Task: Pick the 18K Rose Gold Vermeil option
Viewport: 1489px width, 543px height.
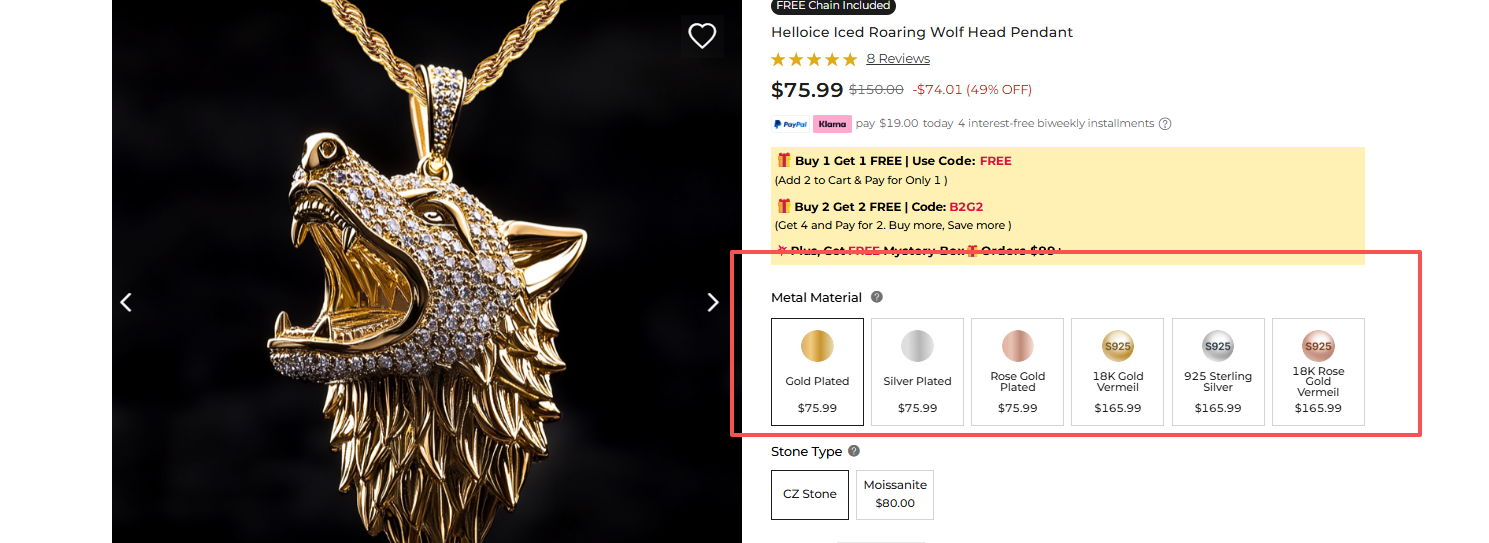Action: [x=1318, y=372]
